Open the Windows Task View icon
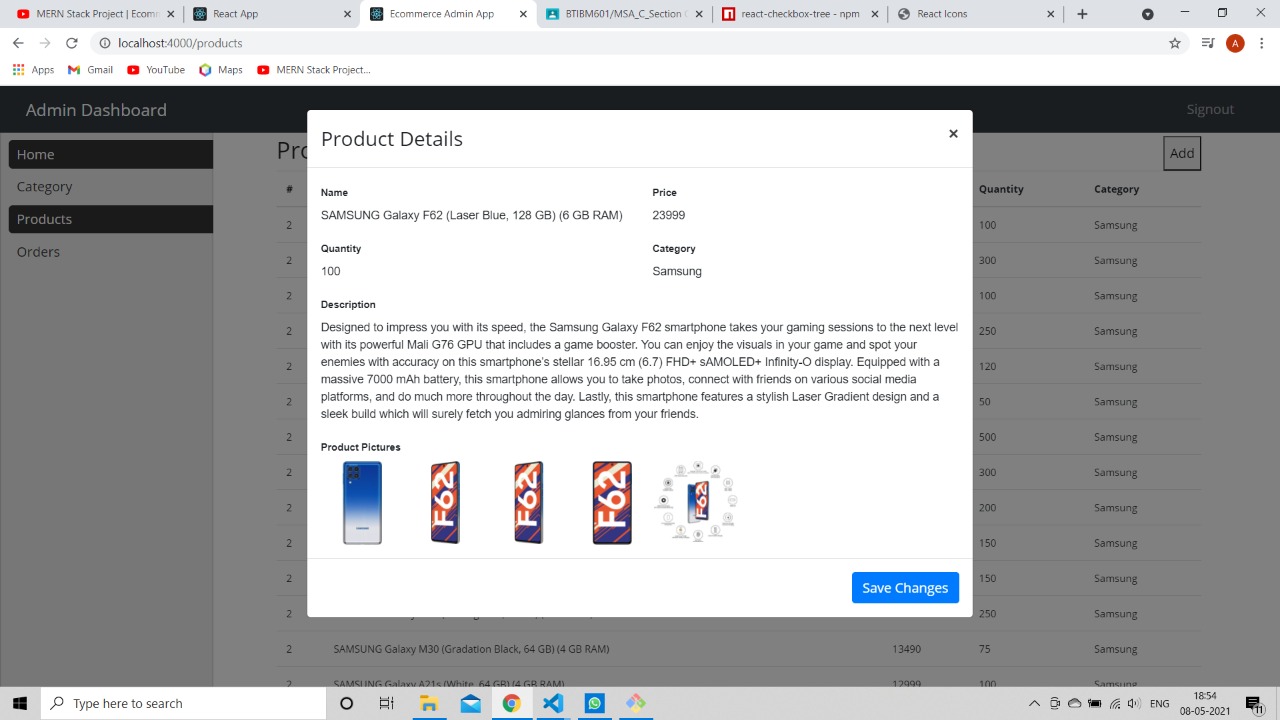The height and width of the screenshot is (720, 1280). point(386,703)
